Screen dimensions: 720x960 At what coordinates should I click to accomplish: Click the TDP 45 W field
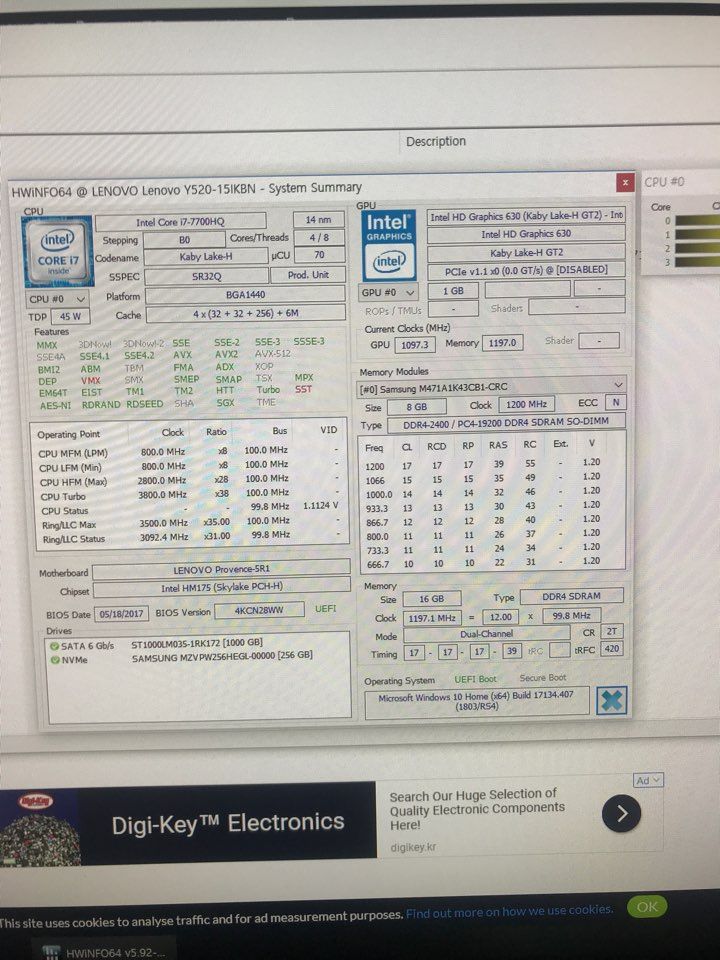pos(70,317)
